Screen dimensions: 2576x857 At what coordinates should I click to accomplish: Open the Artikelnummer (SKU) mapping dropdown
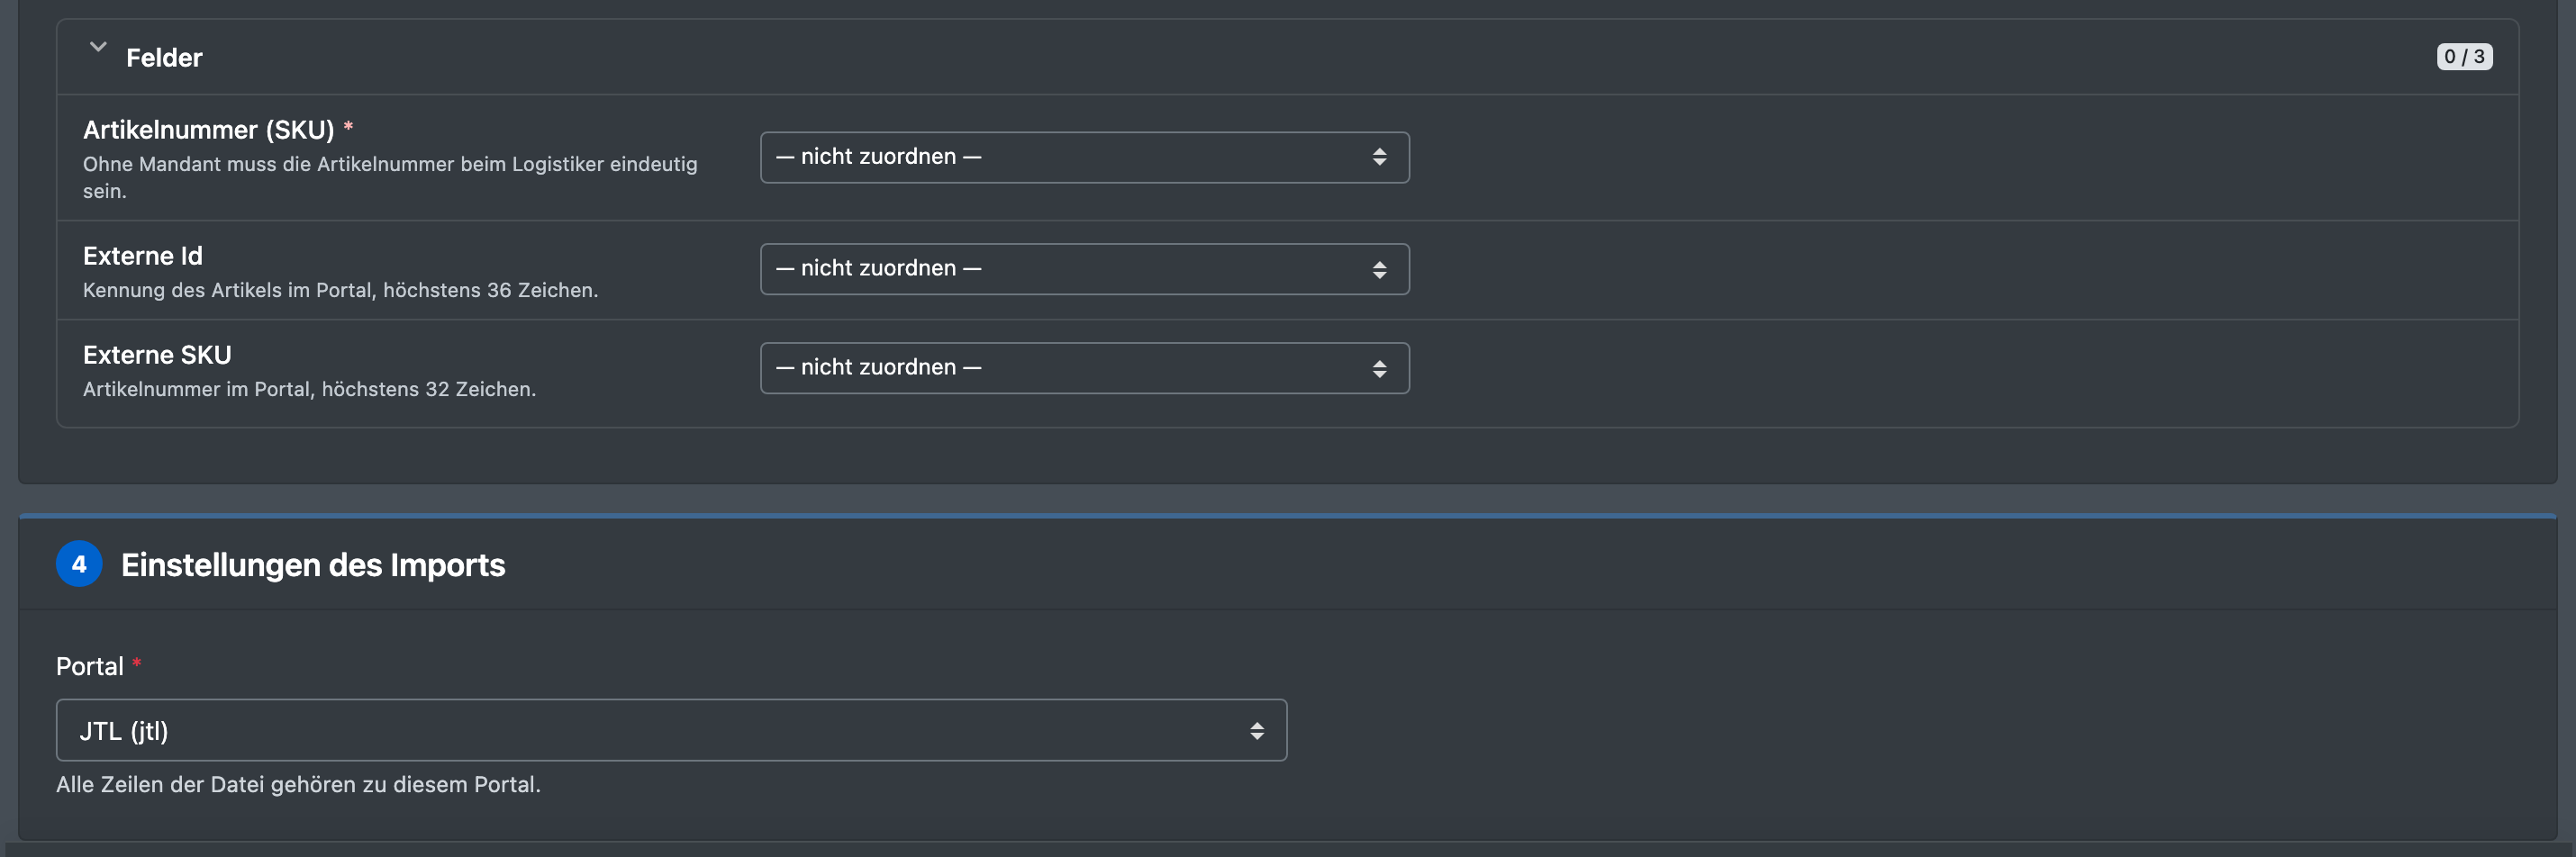click(1084, 157)
